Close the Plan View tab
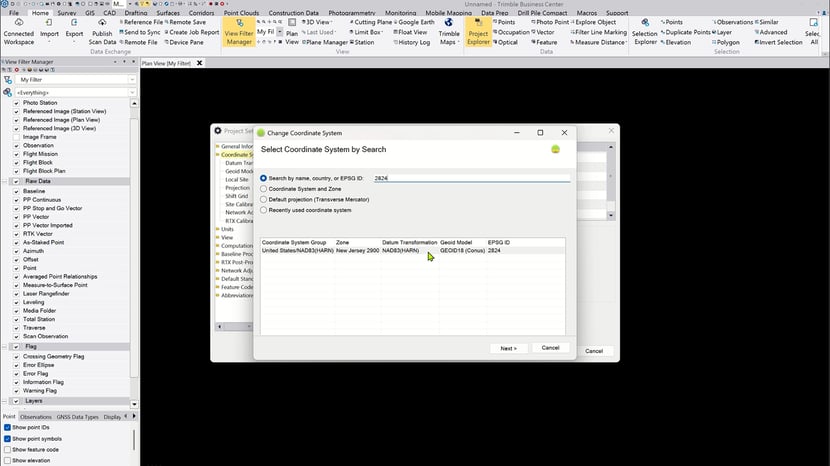The height and width of the screenshot is (466, 830). 200,63
